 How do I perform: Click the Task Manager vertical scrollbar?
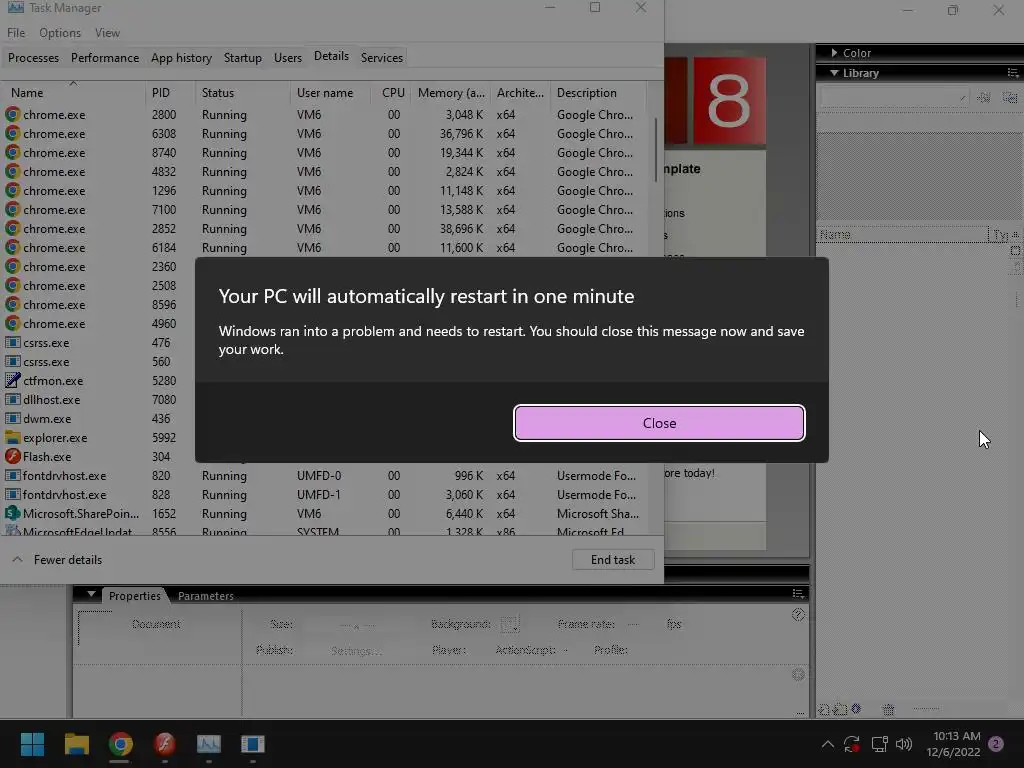coord(655,150)
